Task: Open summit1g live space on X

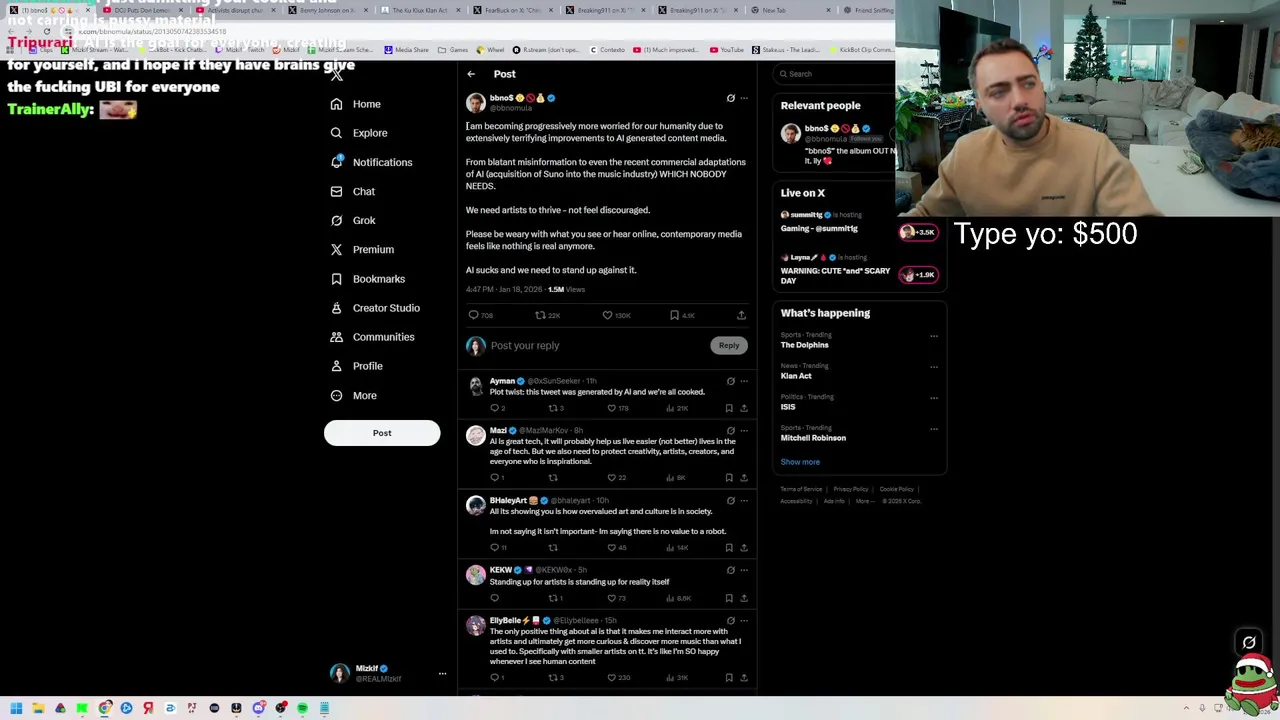Action: point(858,222)
